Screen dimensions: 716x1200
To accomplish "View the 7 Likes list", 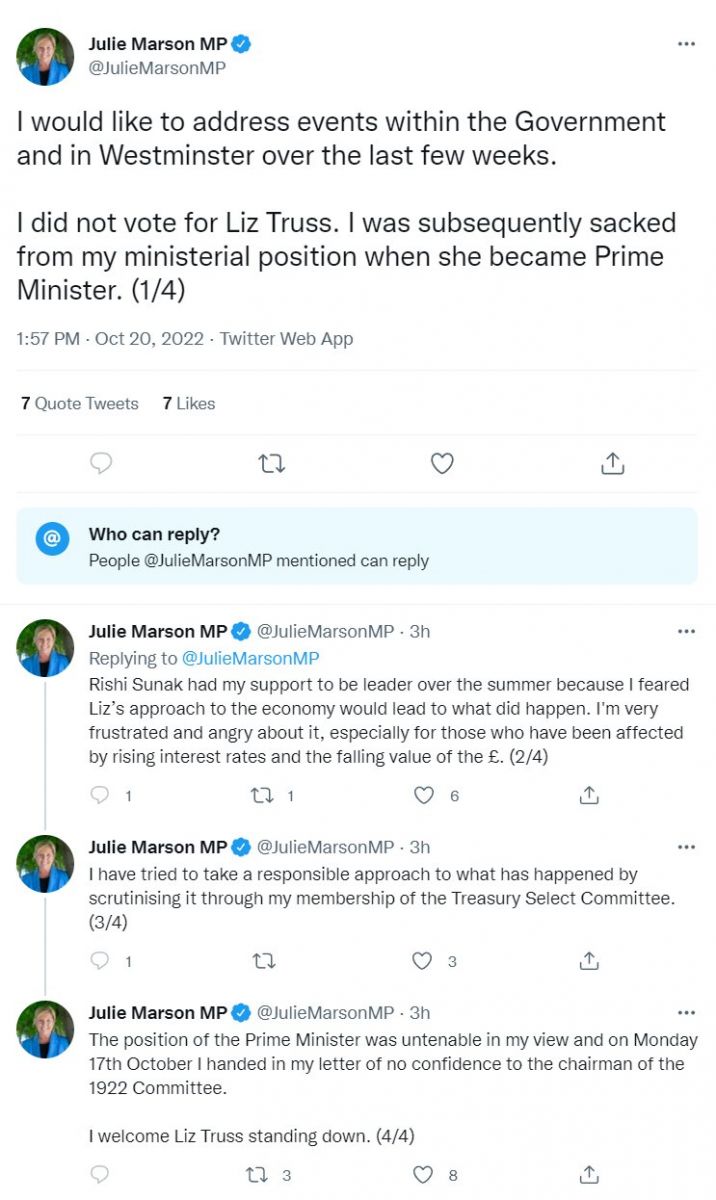I will [189, 403].
